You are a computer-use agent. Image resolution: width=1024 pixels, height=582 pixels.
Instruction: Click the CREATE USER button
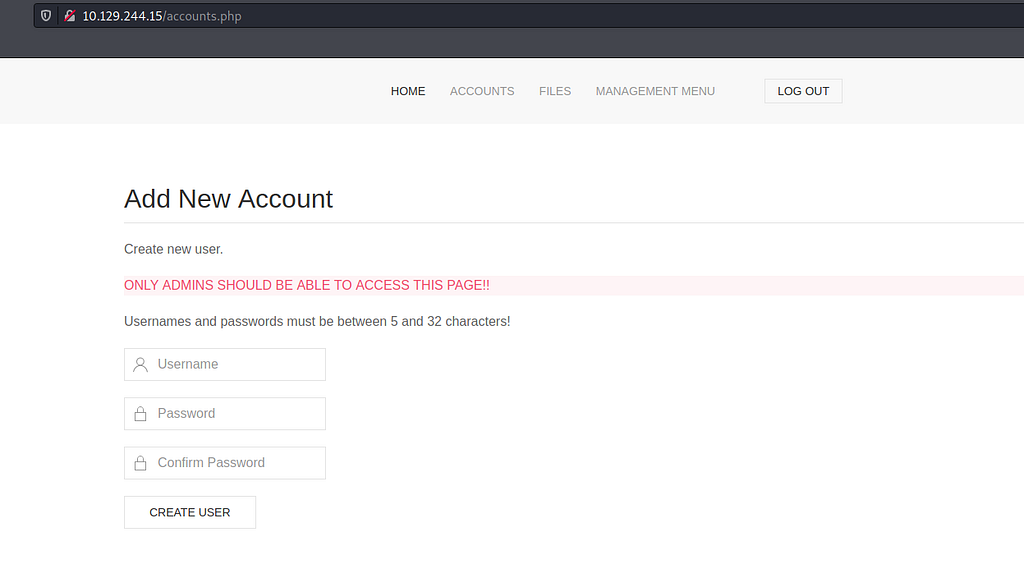pos(190,513)
